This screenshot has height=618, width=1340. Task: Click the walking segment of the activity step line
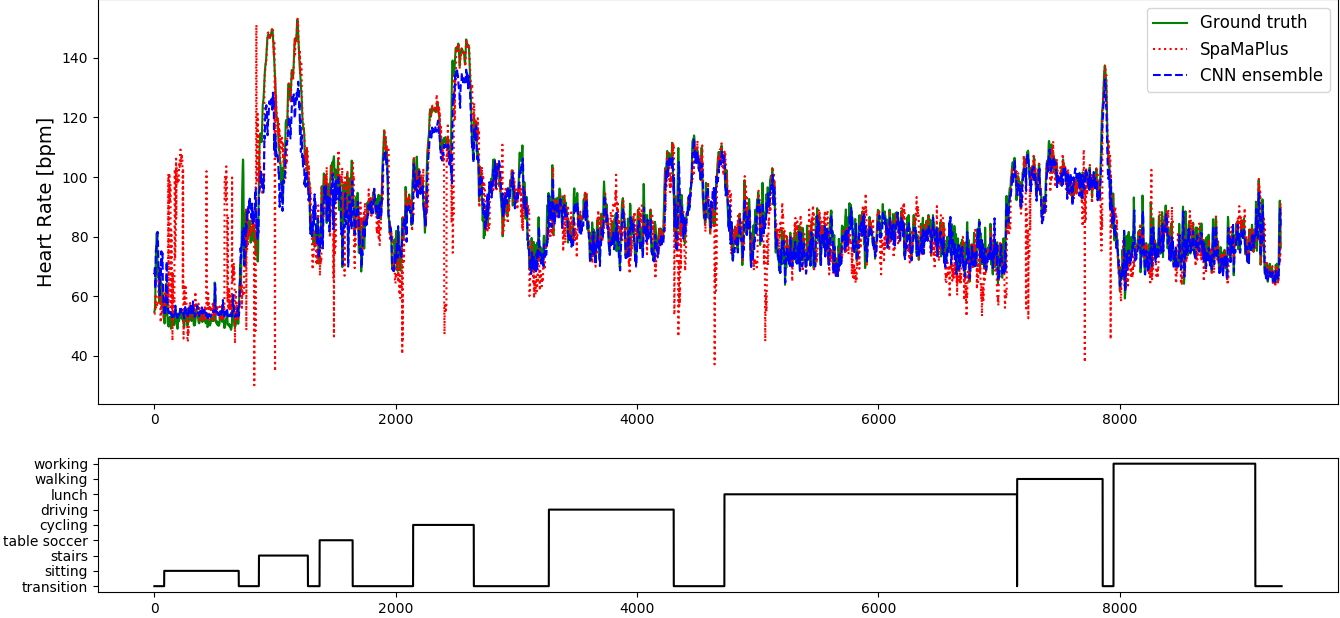[1060, 479]
